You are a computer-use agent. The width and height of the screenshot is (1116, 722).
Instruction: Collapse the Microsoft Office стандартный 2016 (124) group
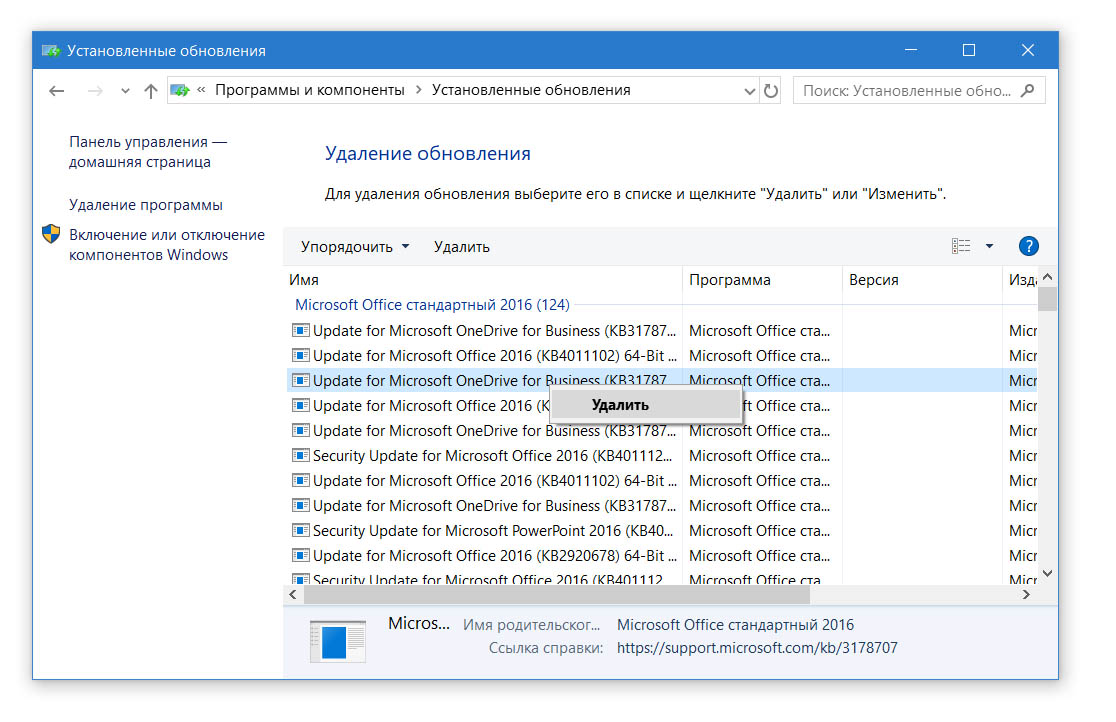tap(432, 305)
